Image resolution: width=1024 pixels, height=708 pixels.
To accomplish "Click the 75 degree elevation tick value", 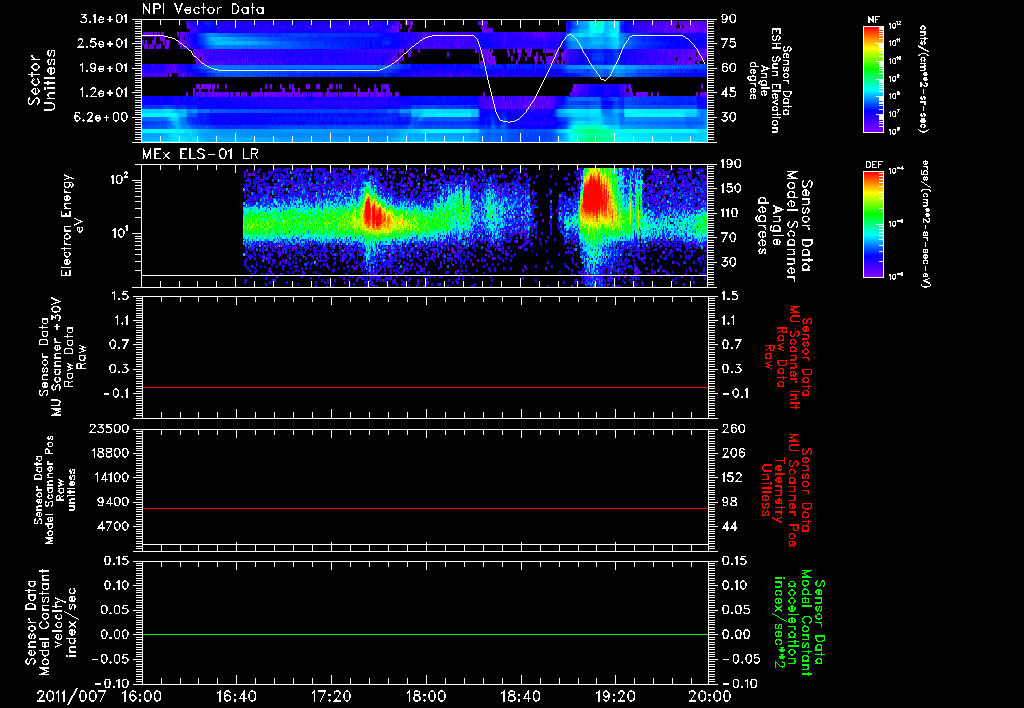I will (x=729, y=43).
